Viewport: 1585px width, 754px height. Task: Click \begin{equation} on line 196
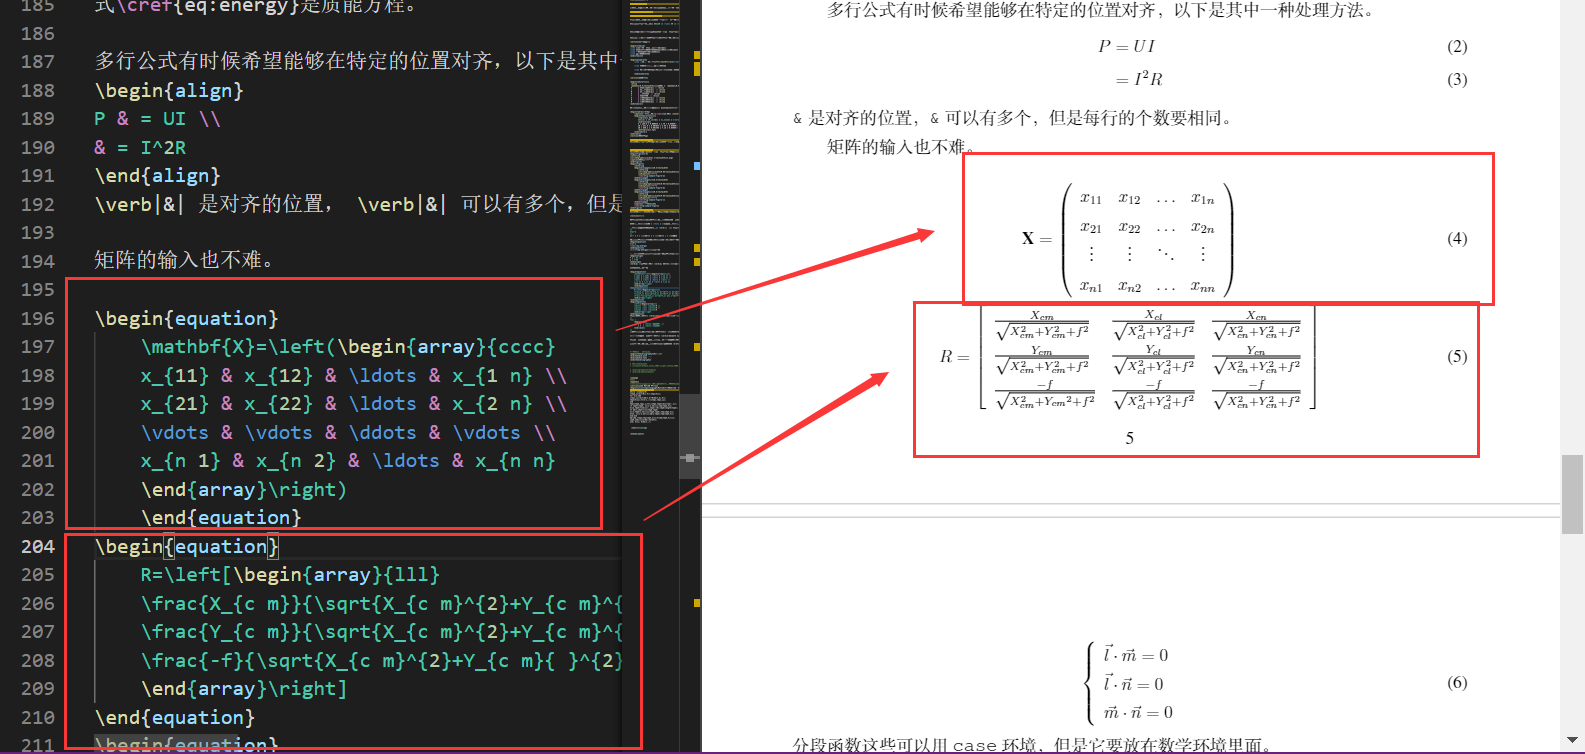pos(186,318)
